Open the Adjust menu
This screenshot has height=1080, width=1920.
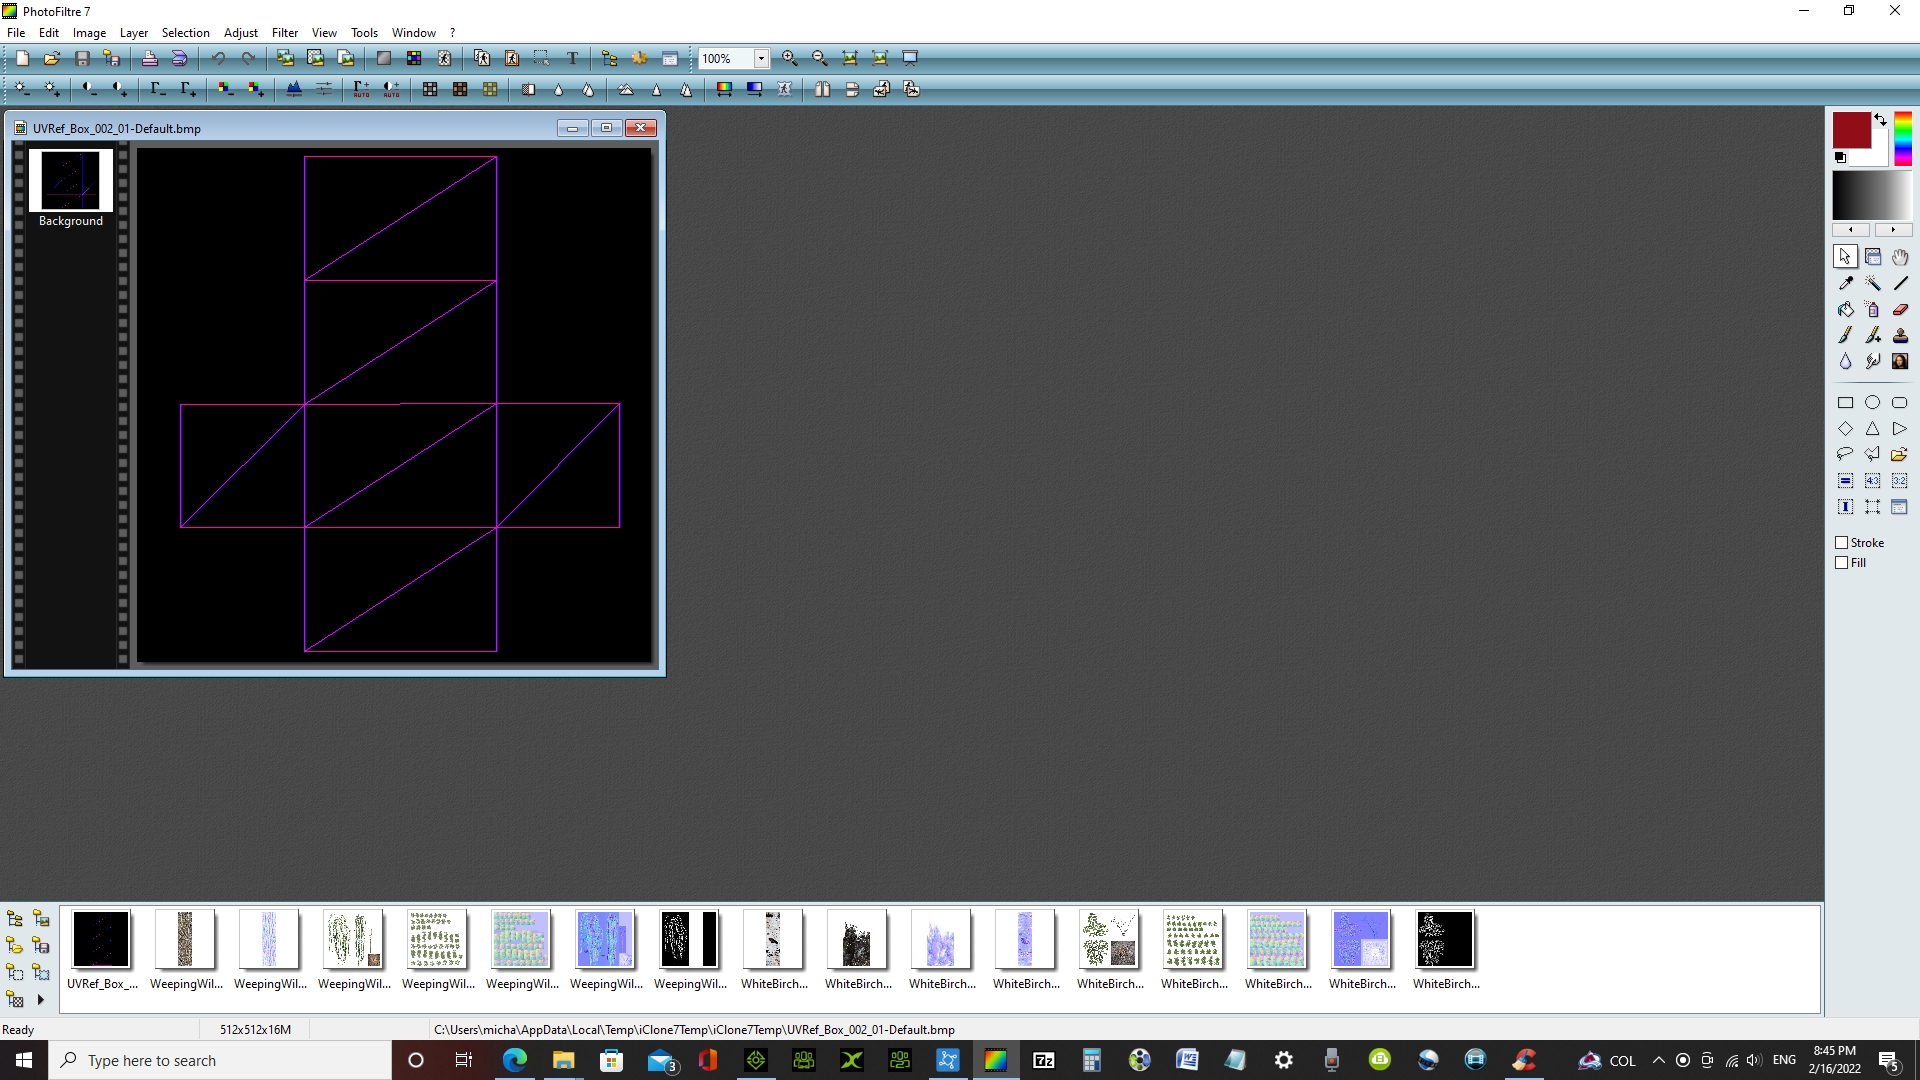point(240,33)
